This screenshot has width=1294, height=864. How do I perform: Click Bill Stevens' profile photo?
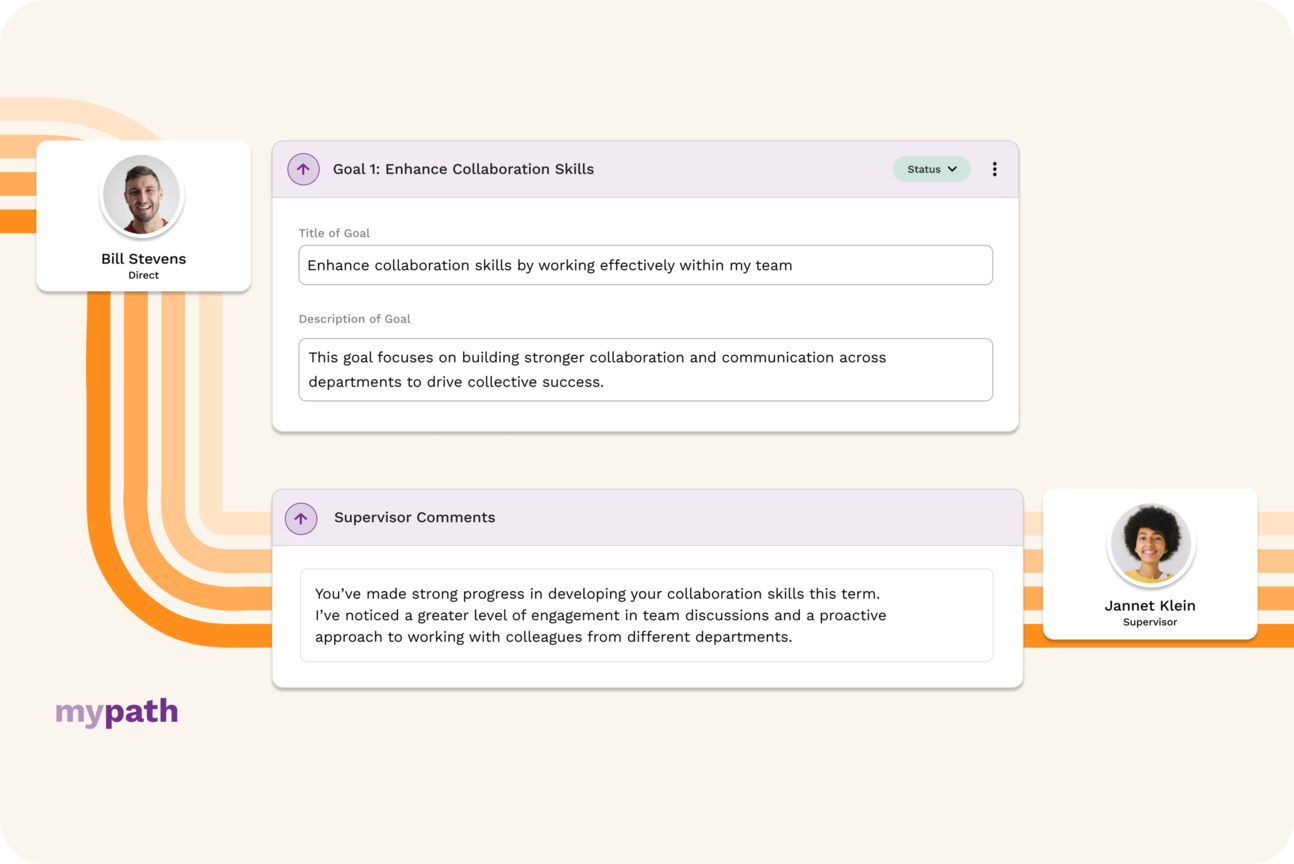pyautogui.click(x=142, y=195)
